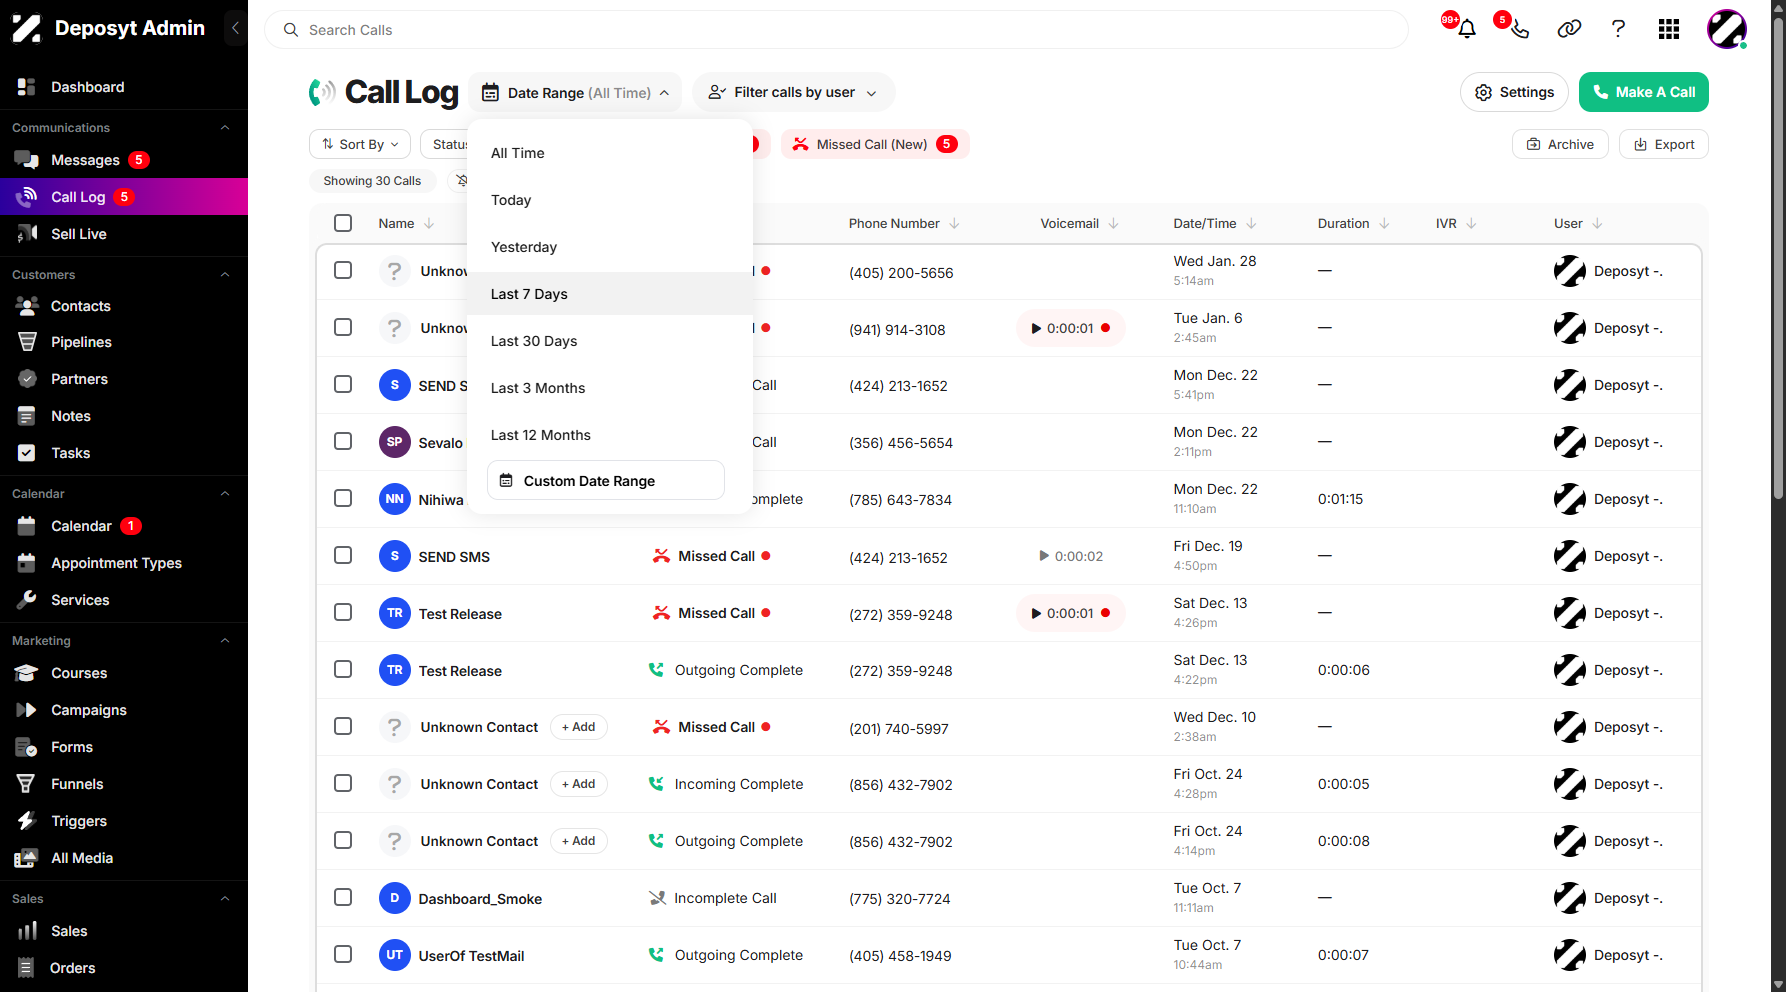
Task: Open the Sort By dropdown
Action: point(360,144)
